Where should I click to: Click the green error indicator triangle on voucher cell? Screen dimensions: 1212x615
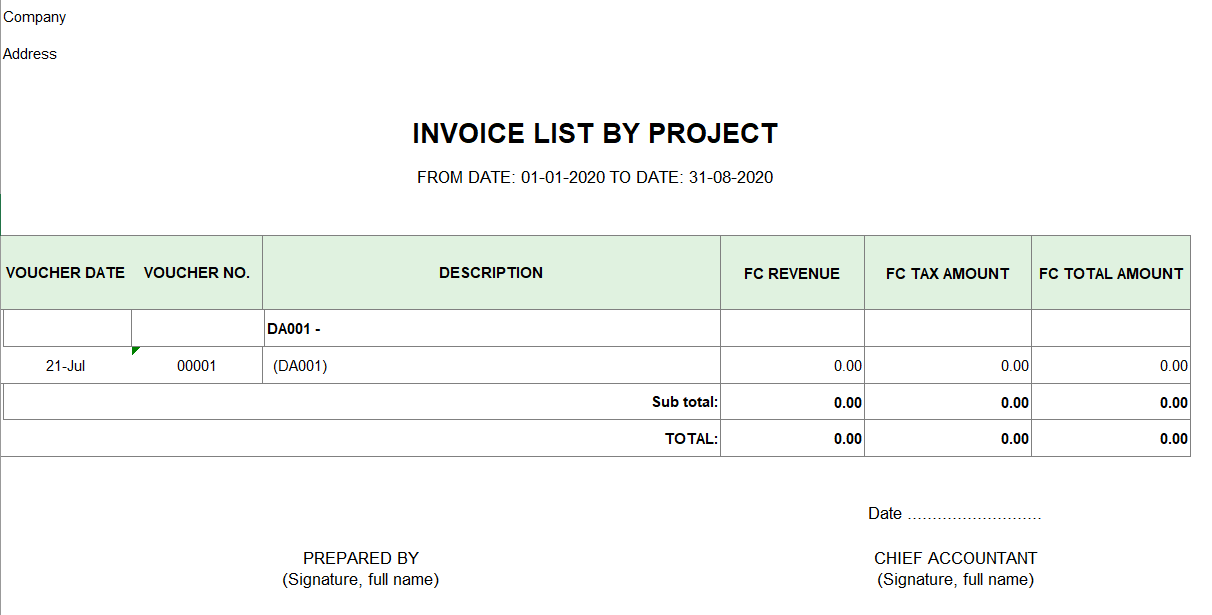(135, 350)
